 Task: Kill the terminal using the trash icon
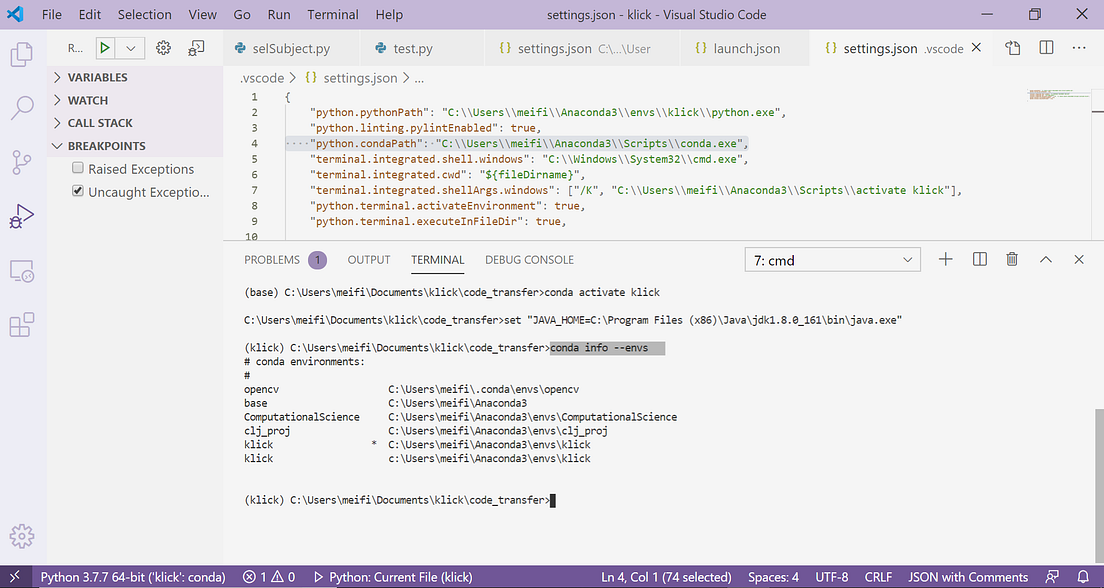(1012, 259)
